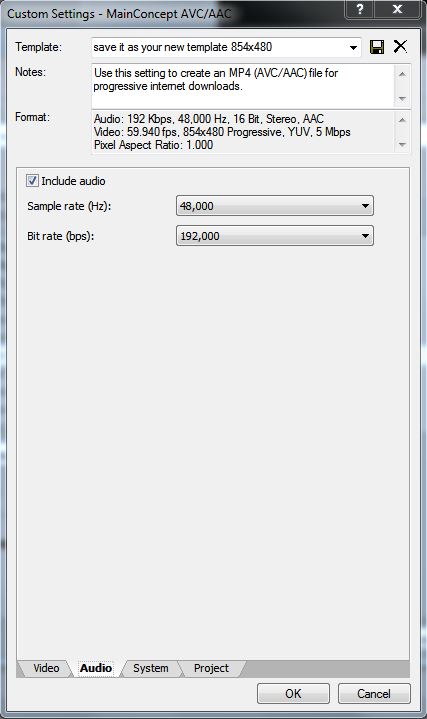Save the template with the floppy disk icon
The height and width of the screenshot is (719, 427).
pos(377,47)
